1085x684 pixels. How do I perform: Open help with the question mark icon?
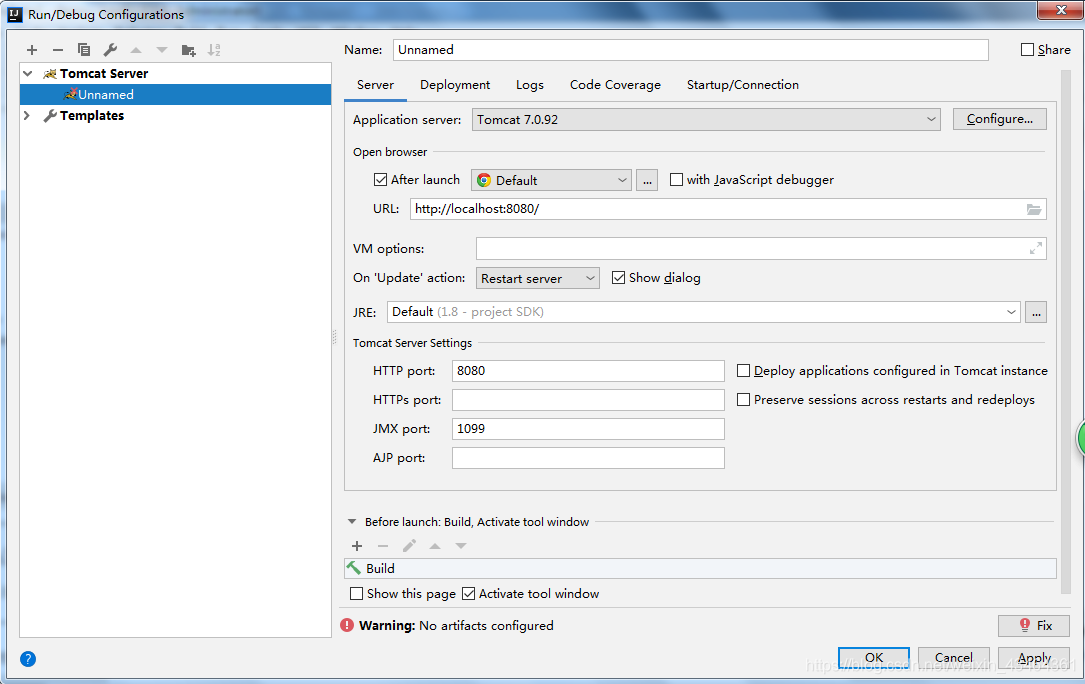coord(28,658)
